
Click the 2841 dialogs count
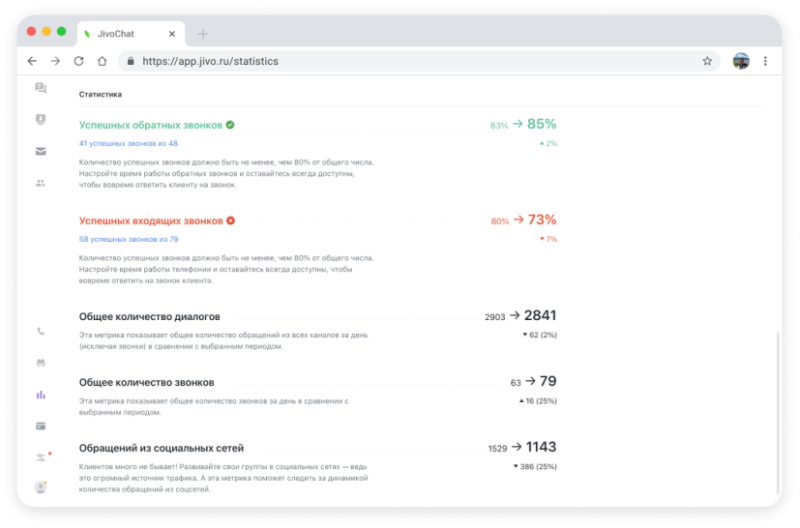[x=540, y=316]
